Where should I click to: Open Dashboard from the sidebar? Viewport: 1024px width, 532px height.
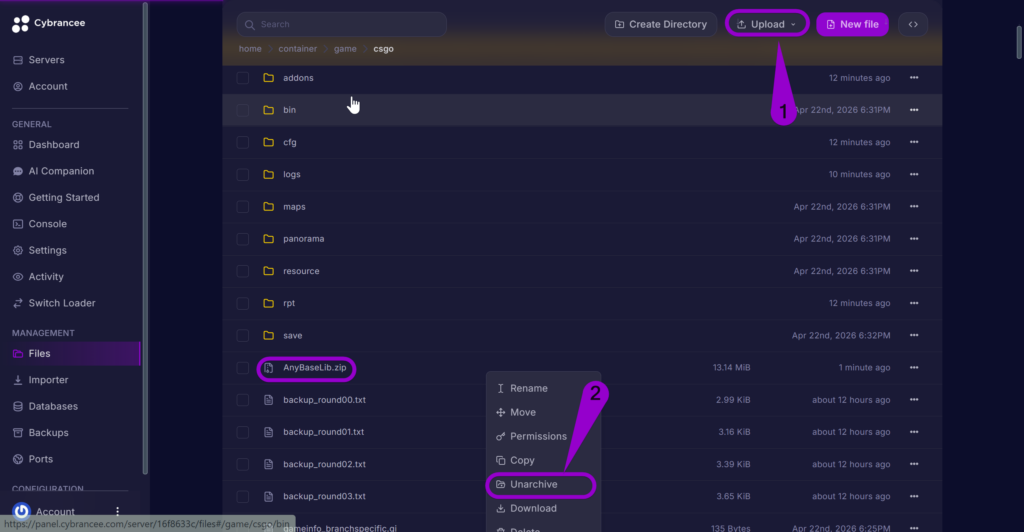coord(46,145)
